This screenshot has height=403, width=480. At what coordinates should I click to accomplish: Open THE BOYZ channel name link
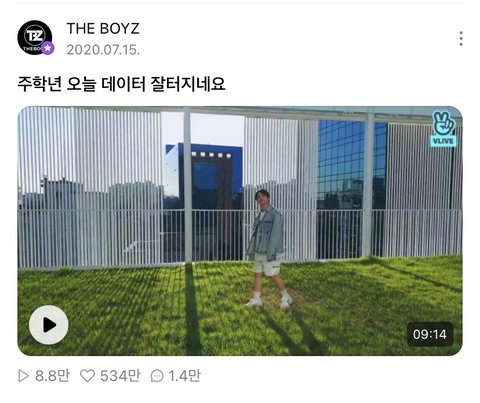[103, 28]
